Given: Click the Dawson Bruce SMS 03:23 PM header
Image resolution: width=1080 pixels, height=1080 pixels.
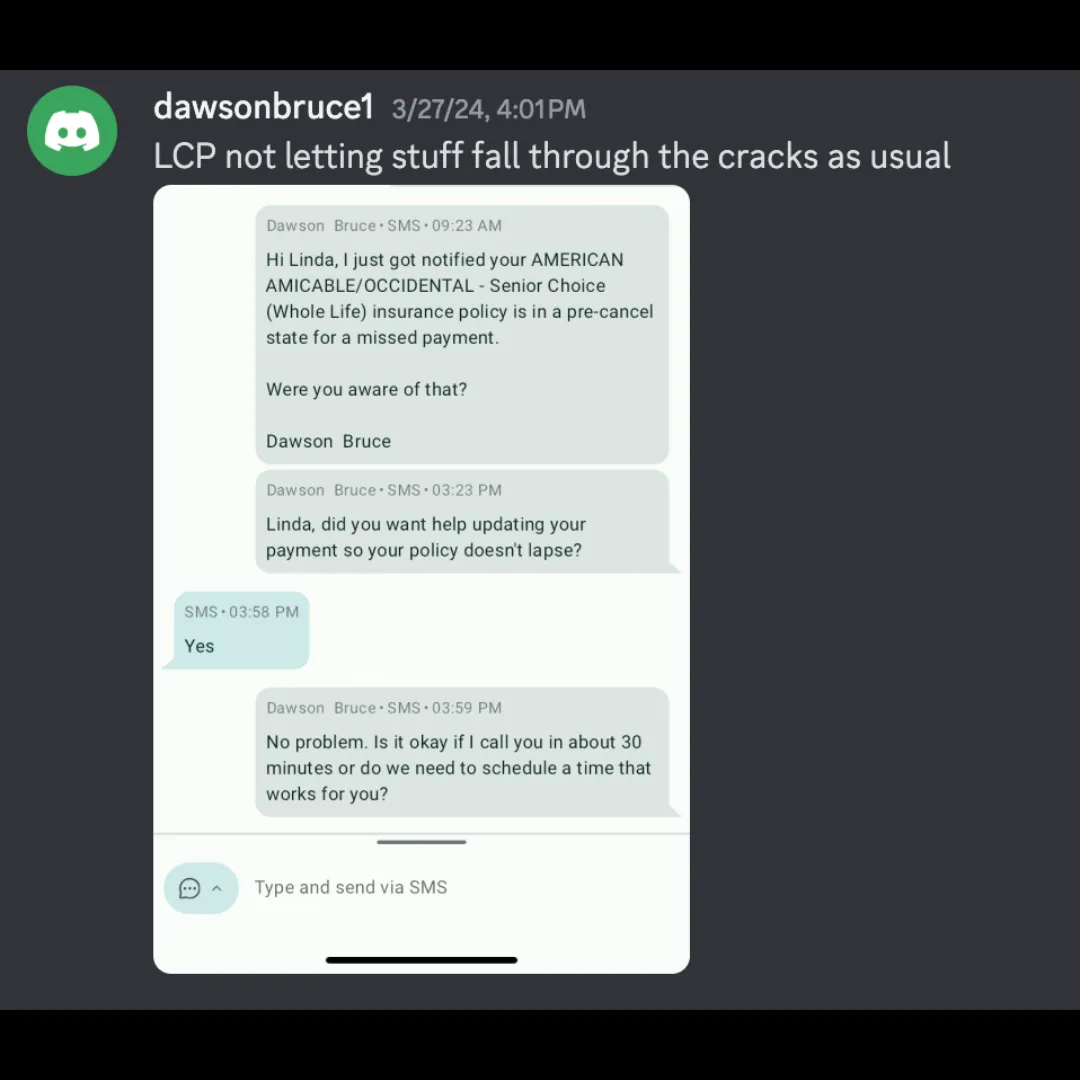Looking at the screenshot, I should click(x=384, y=490).
